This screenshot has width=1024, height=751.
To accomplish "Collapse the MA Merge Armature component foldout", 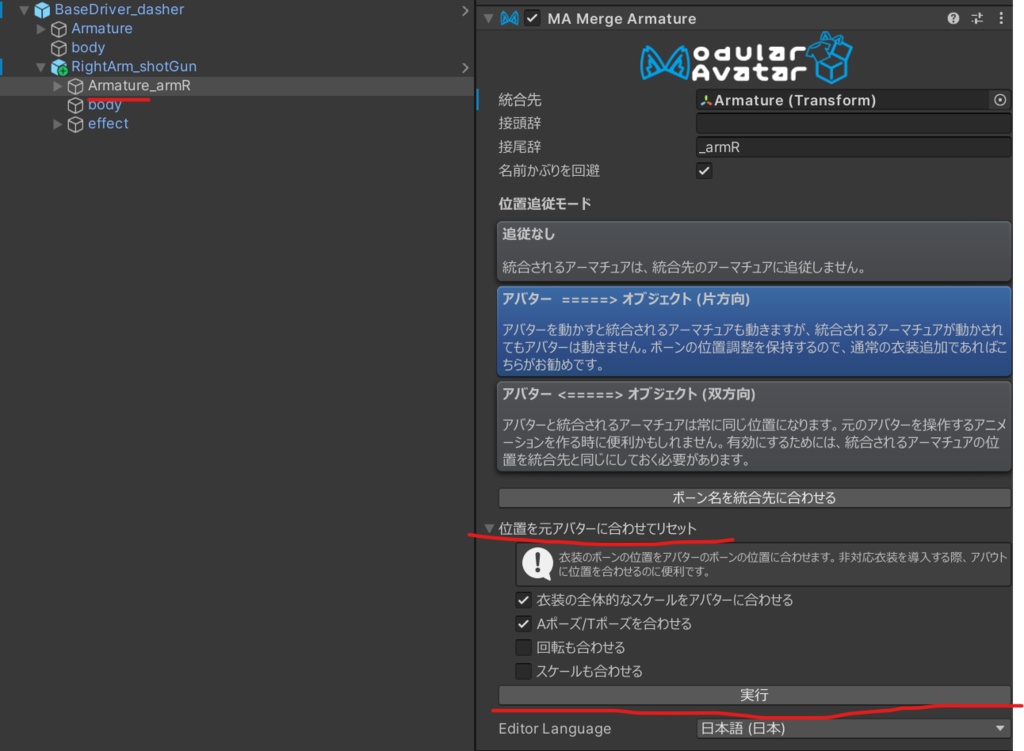I will pos(488,18).
